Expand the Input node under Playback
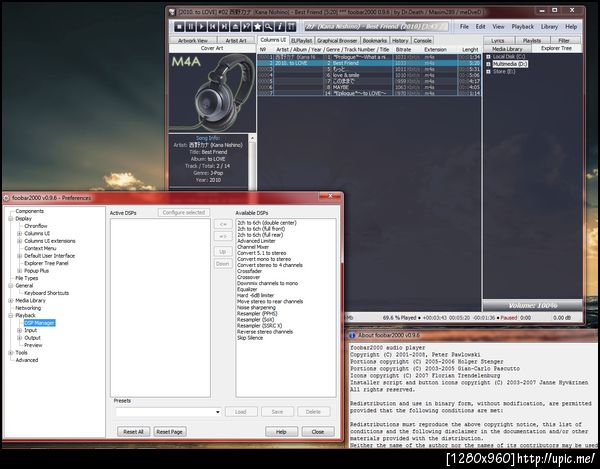The image size is (600, 469). click(x=20, y=331)
